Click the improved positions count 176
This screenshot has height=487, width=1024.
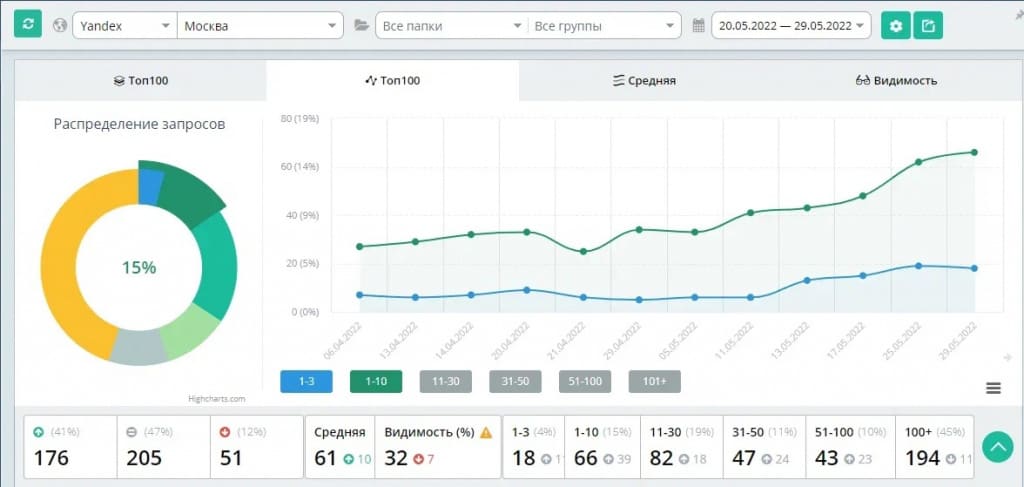(x=51, y=458)
